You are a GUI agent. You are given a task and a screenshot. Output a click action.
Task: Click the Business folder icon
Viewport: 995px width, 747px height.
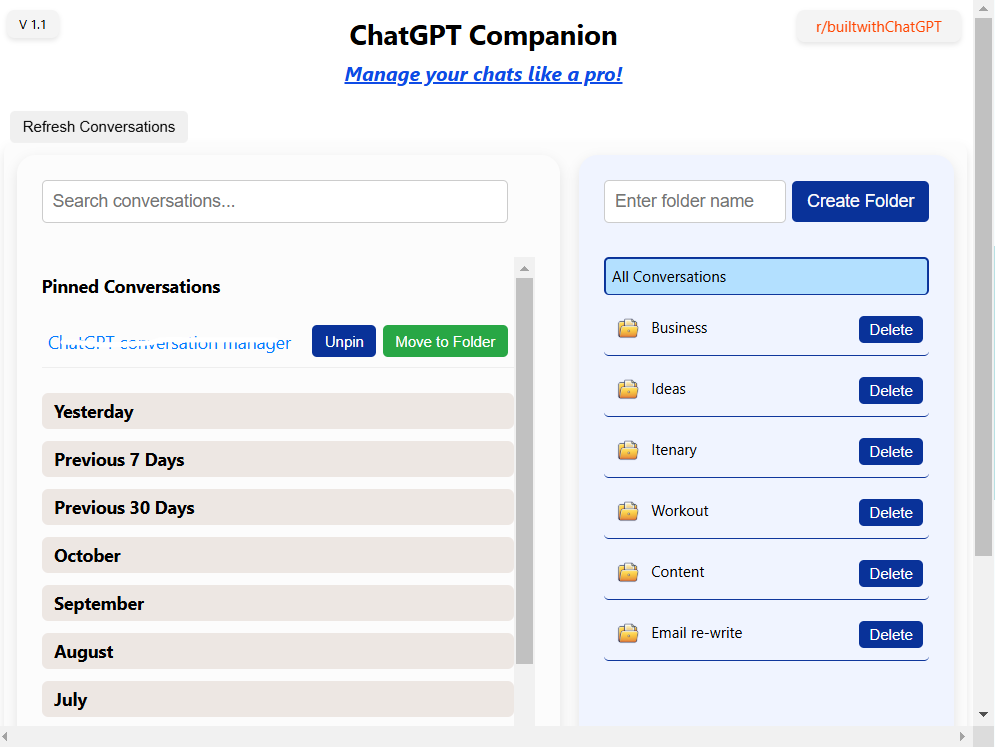click(628, 328)
